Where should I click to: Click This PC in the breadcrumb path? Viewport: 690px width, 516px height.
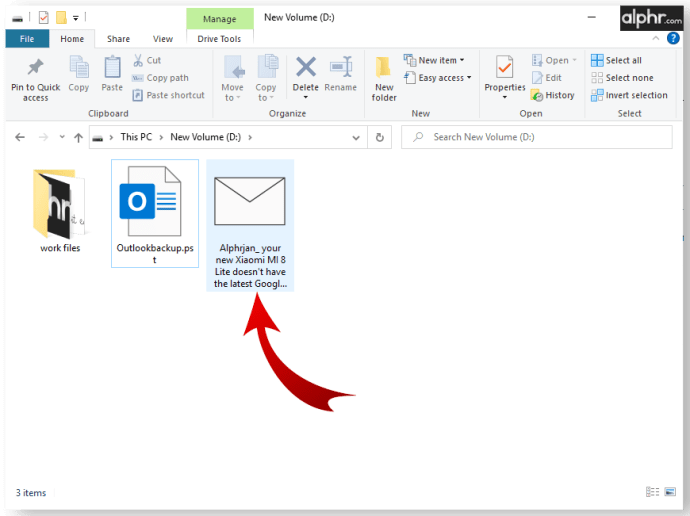click(x=136, y=137)
